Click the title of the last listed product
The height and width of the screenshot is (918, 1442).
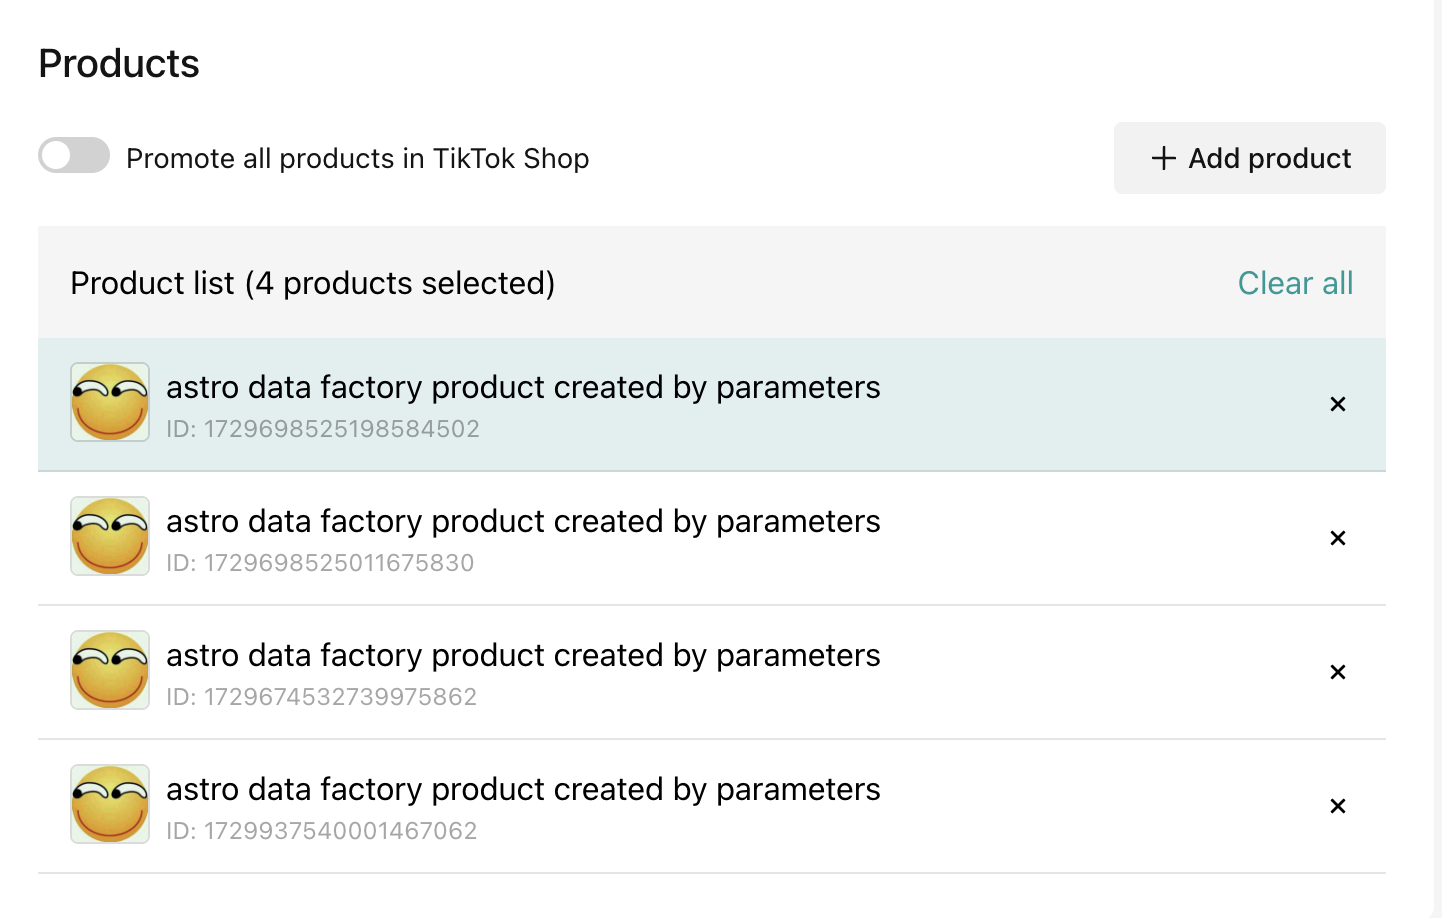tap(523, 789)
